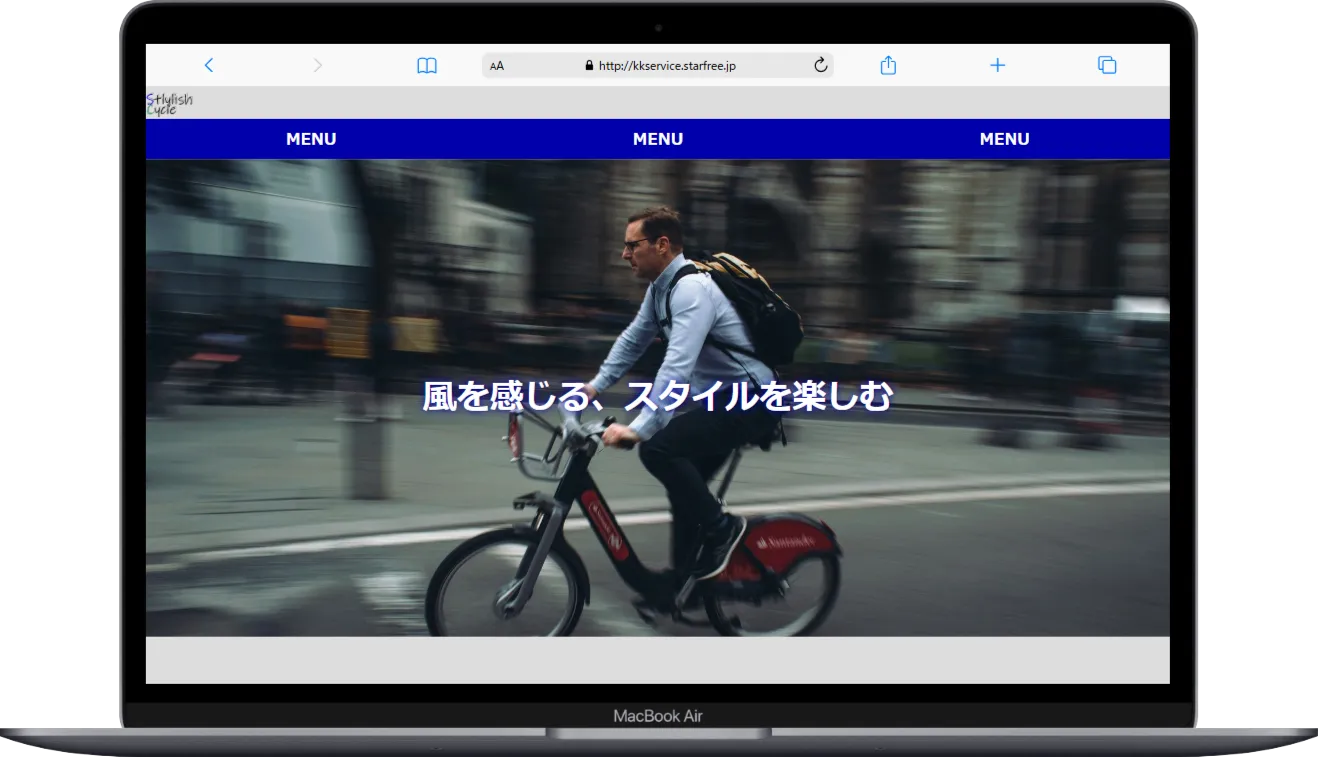The image size is (1318, 757).
Task: Click the back navigation arrow in Safari
Action: pos(209,64)
